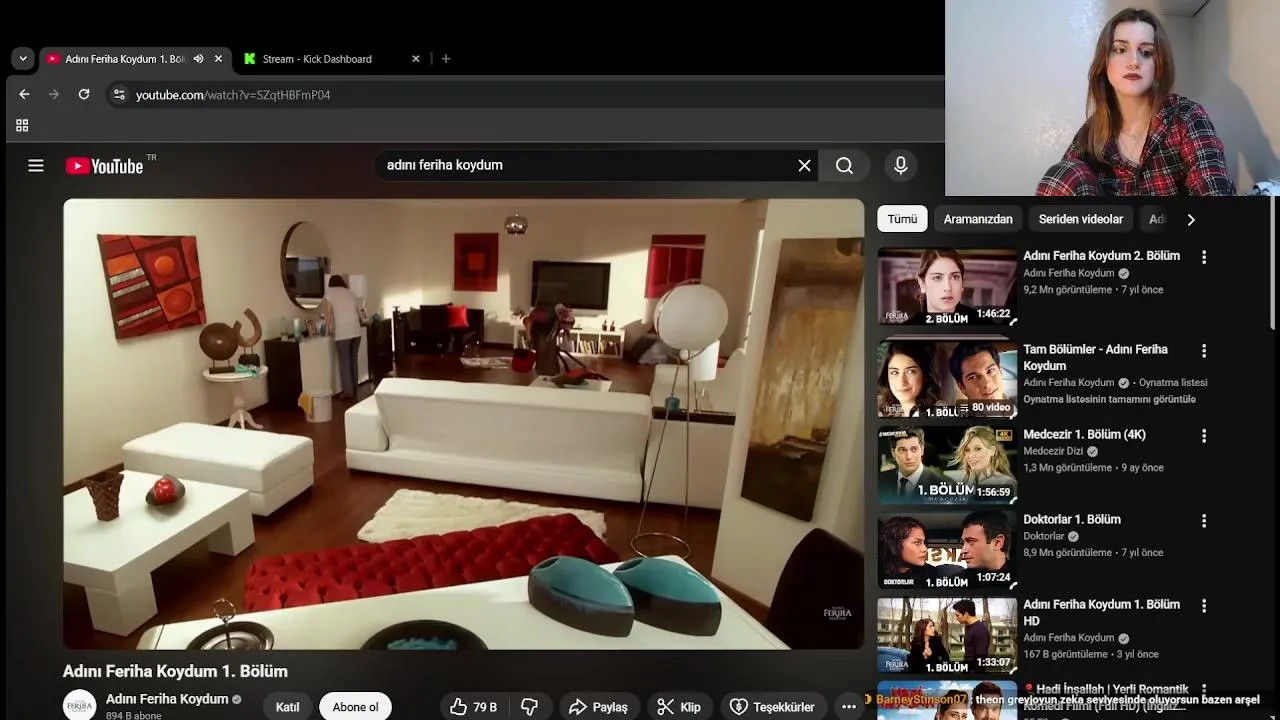Run the YouTube search with magnifier button
Image resolution: width=1280 pixels, height=720 pixels.
point(845,166)
